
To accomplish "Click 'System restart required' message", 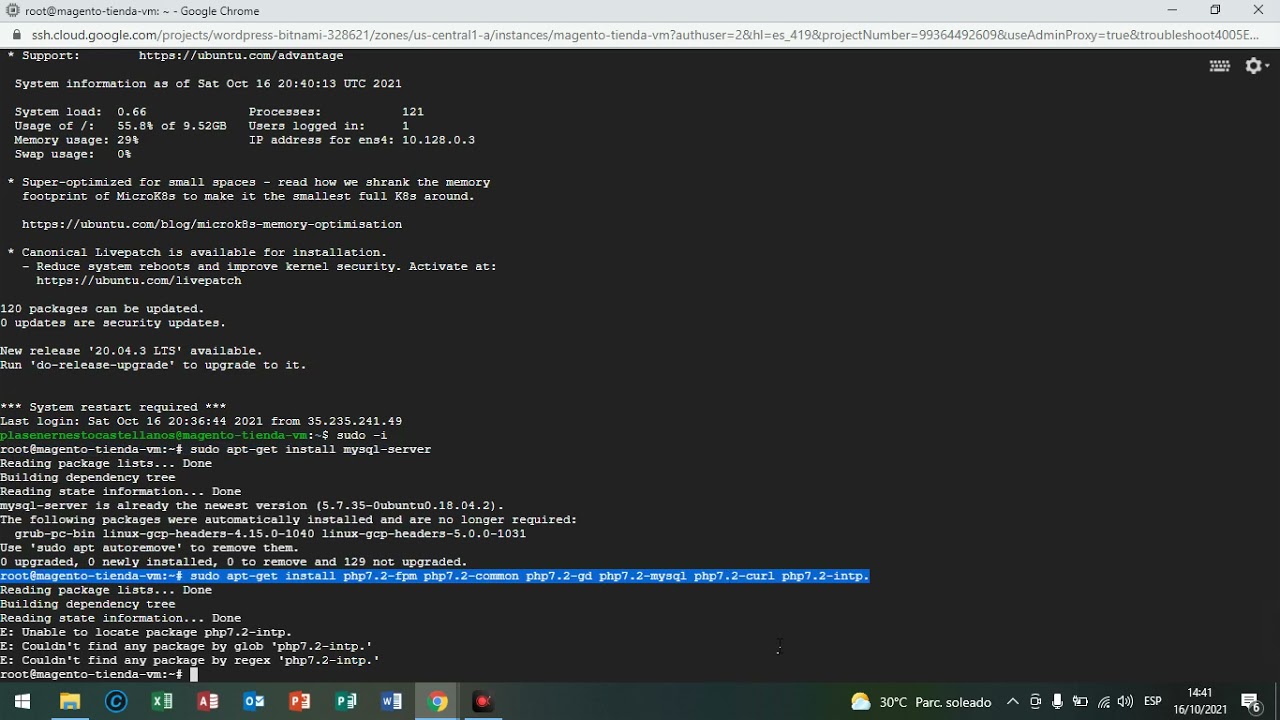I will pyautogui.click(x=113, y=407).
